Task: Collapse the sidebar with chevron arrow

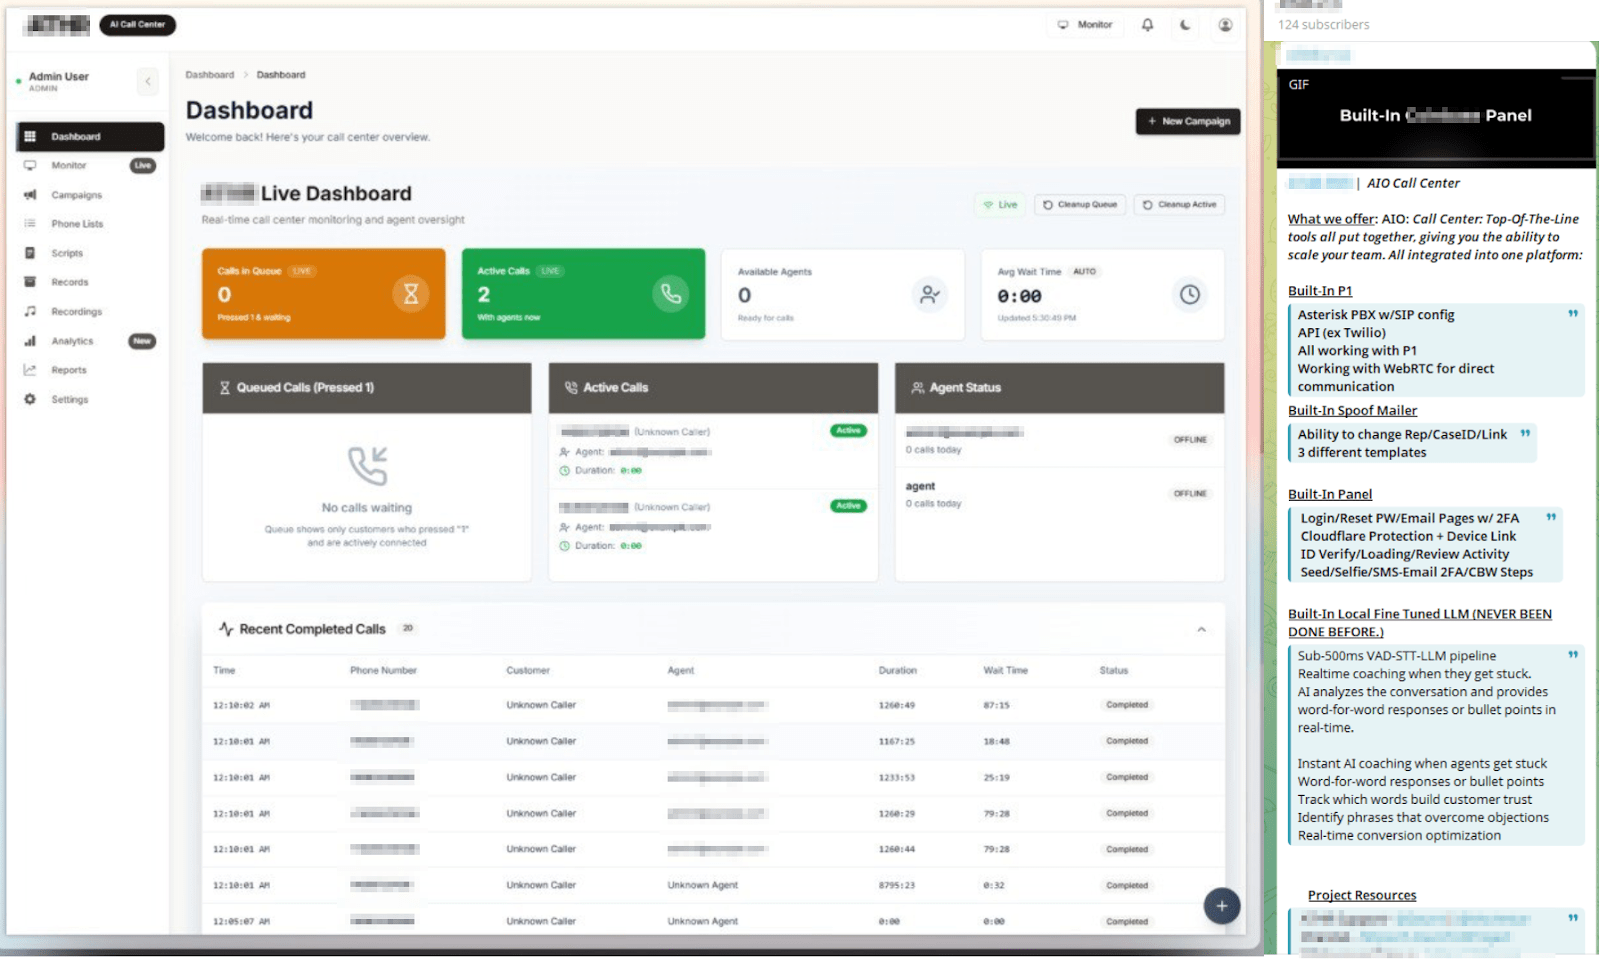Action: (148, 81)
